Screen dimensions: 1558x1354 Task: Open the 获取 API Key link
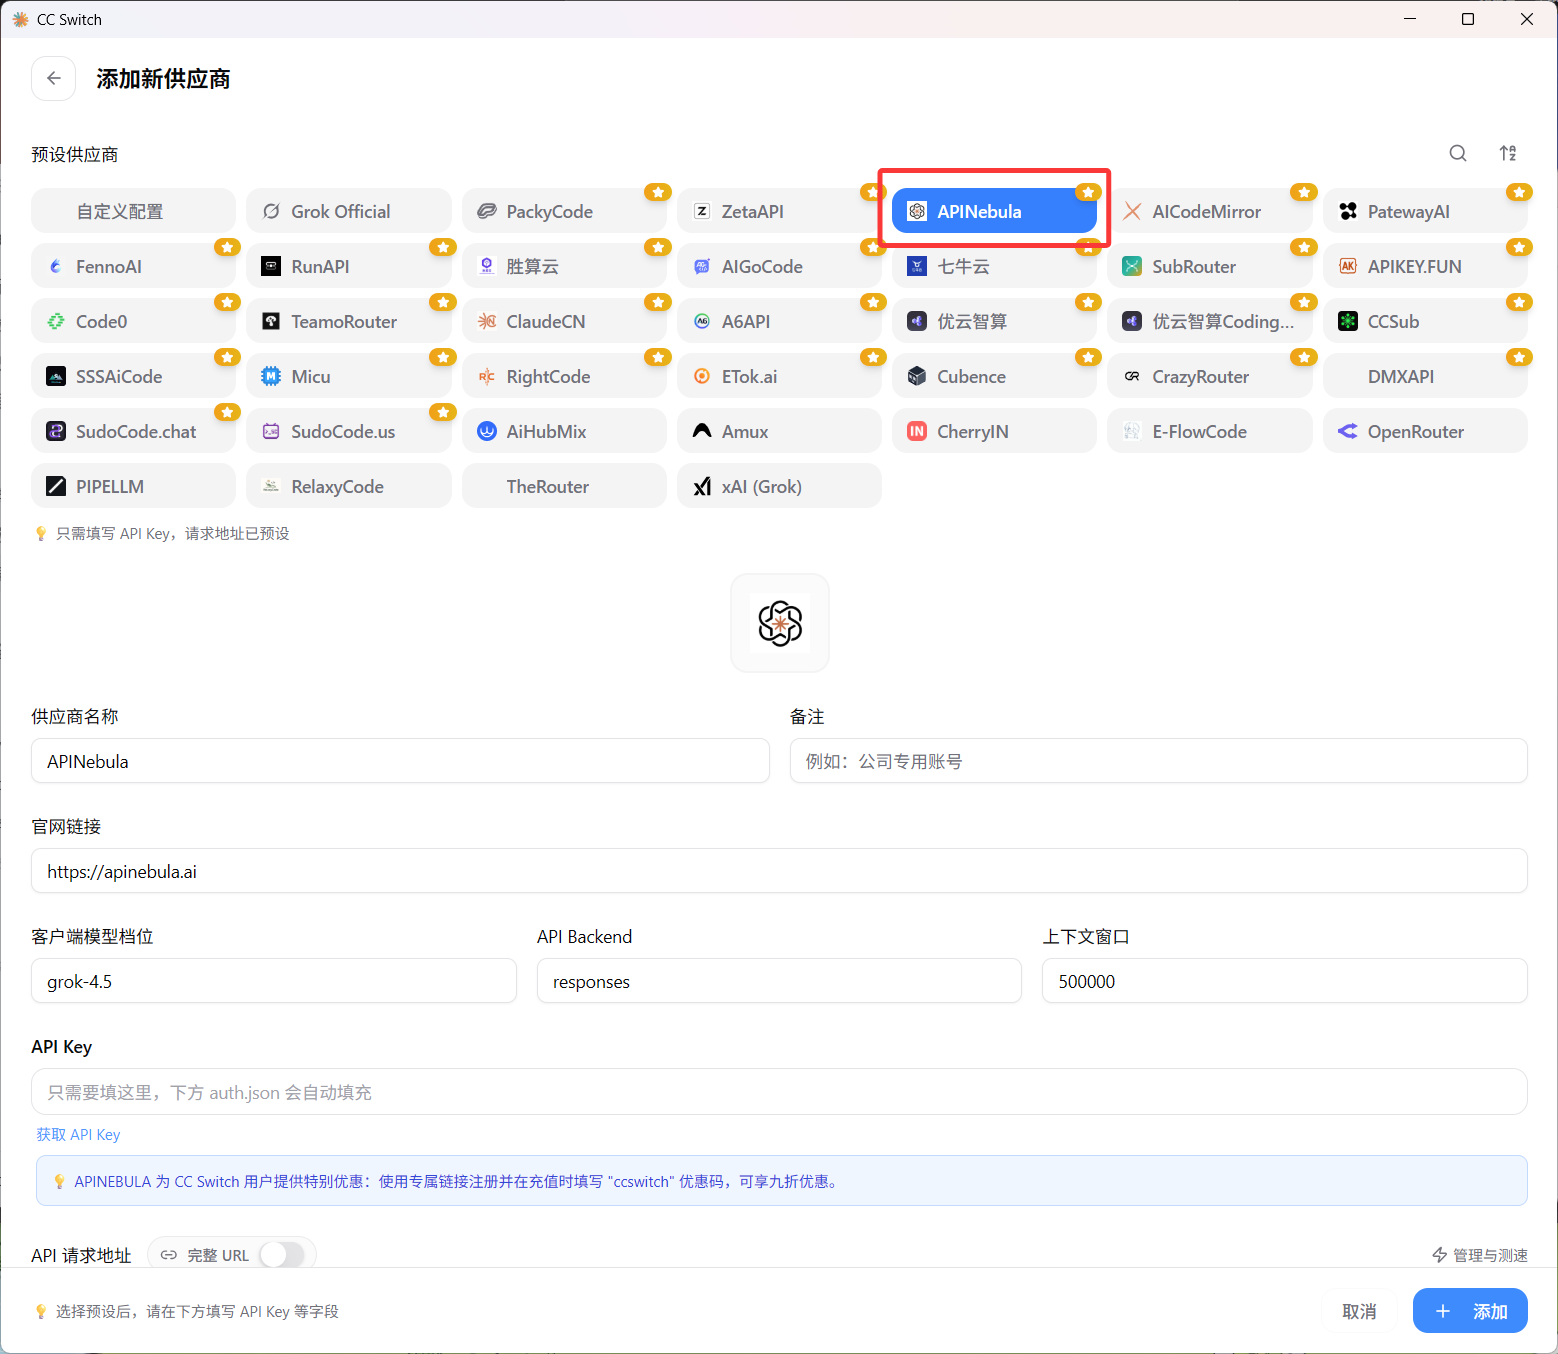(78, 1134)
